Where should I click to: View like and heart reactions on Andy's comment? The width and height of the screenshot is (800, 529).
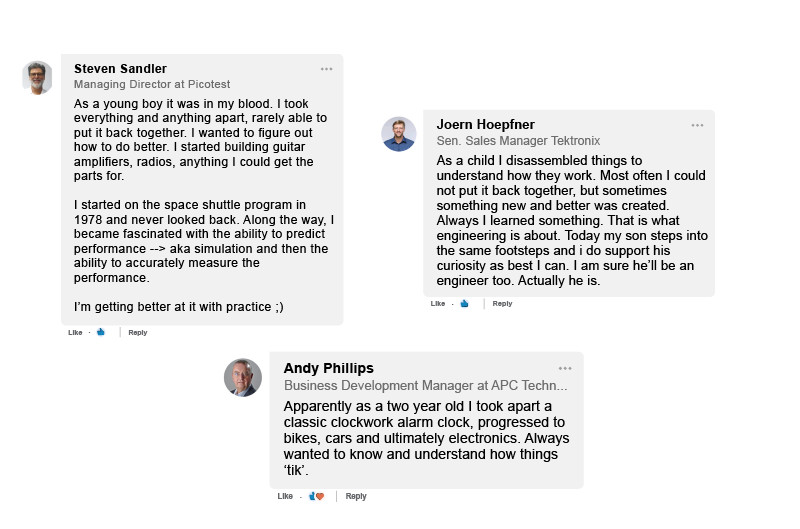pos(317,496)
